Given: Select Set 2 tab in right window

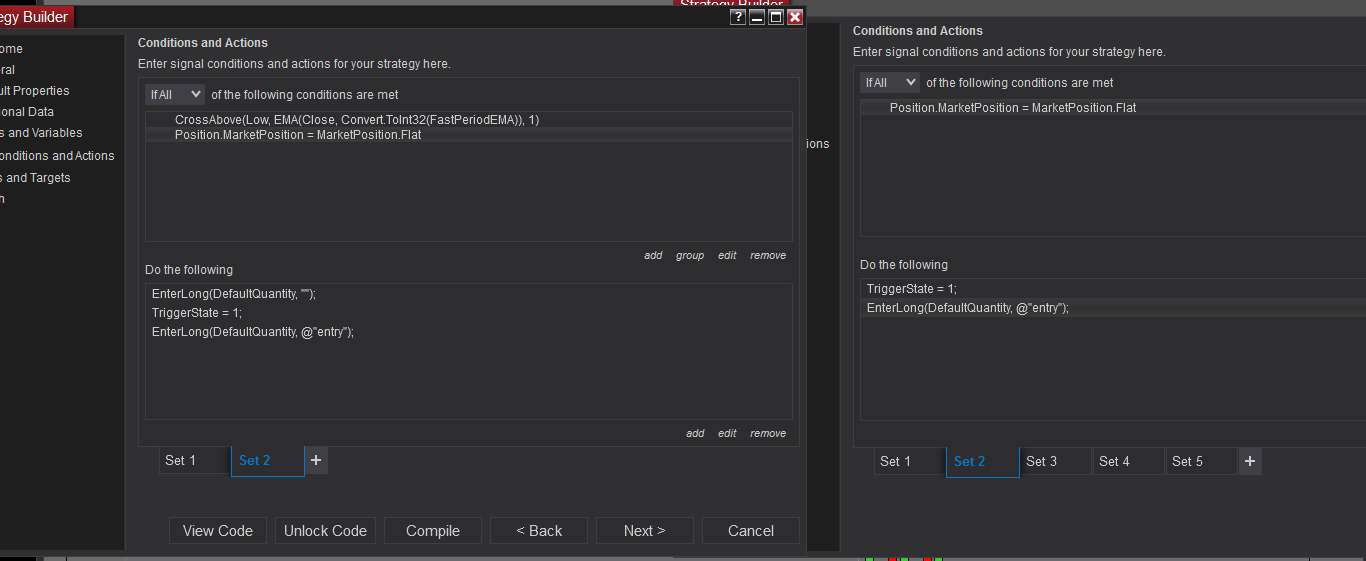Looking at the screenshot, I should [983, 461].
